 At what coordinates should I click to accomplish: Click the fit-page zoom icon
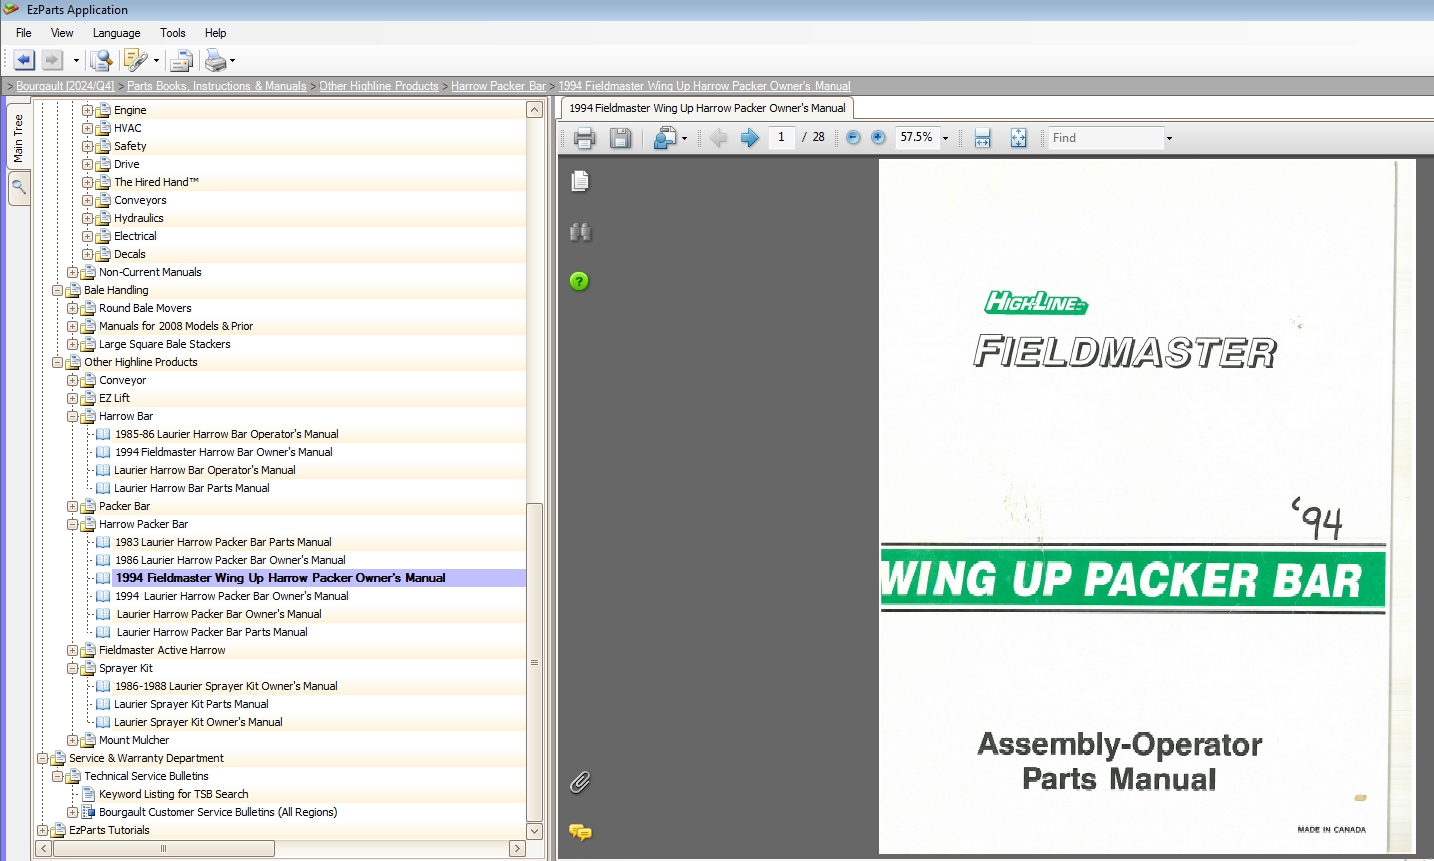click(x=1018, y=138)
